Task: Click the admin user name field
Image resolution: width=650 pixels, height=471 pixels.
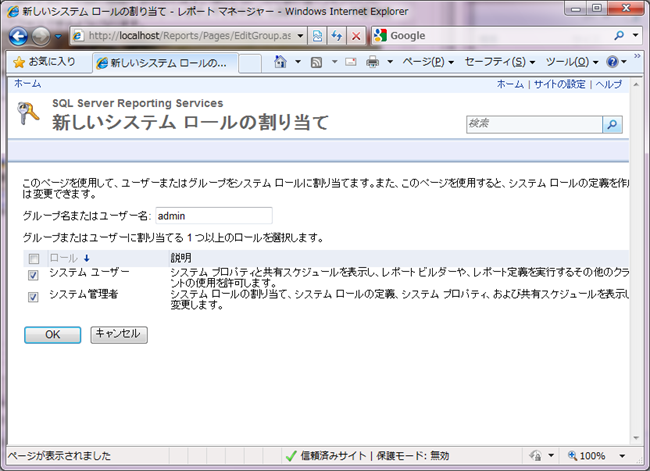Action: 214,216
